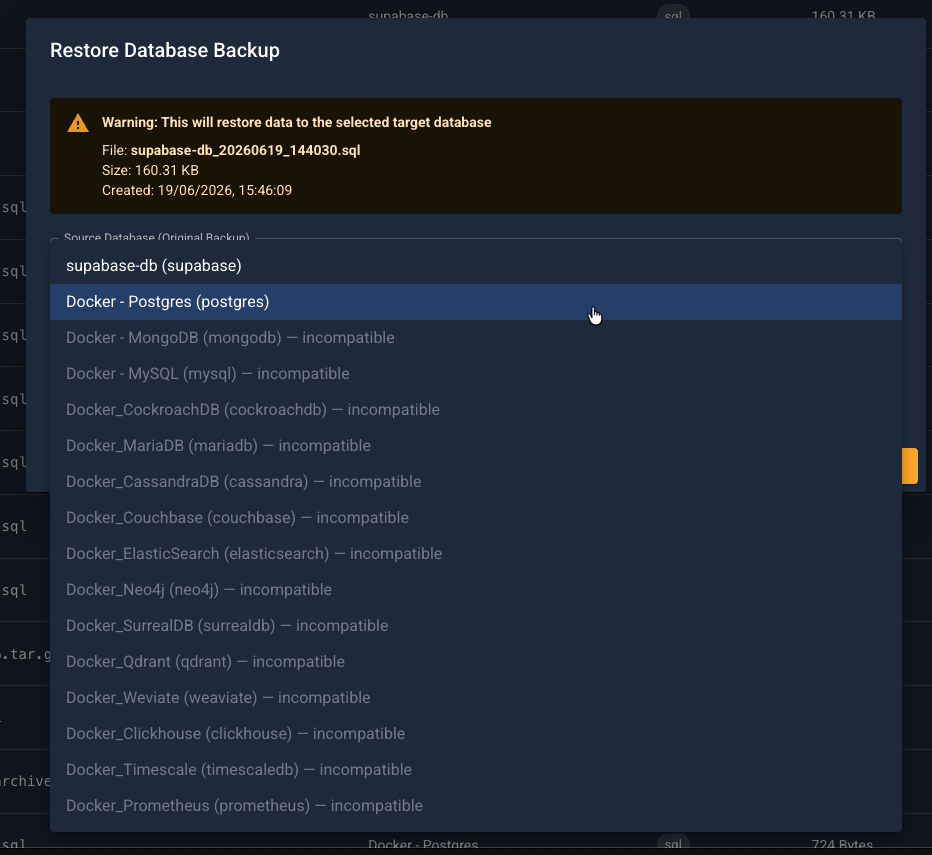Screen dimensions: 932x855
Task: Click Docker_SurrealDB incompatible option
Action: pyautogui.click(x=476, y=625)
